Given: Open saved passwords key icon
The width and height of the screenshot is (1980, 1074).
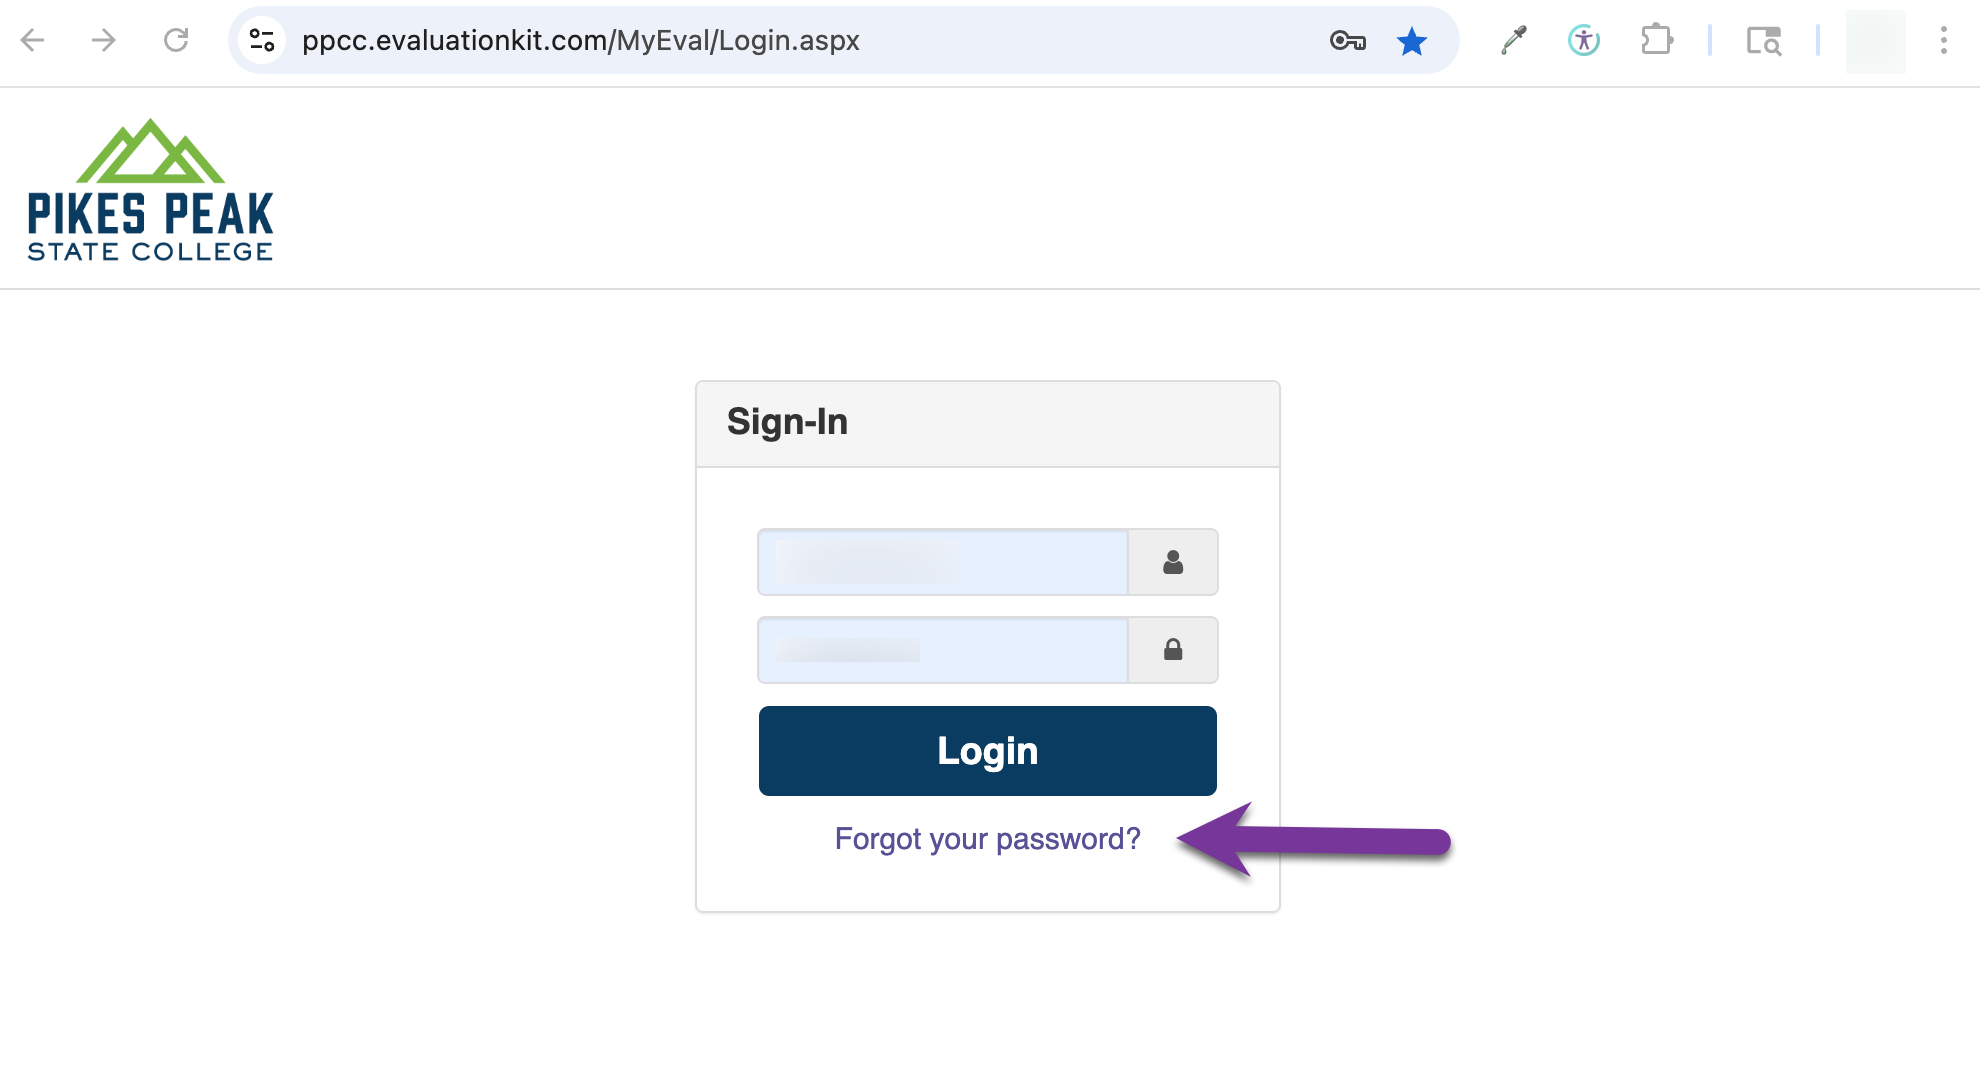Looking at the screenshot, I should [1347, 40].
